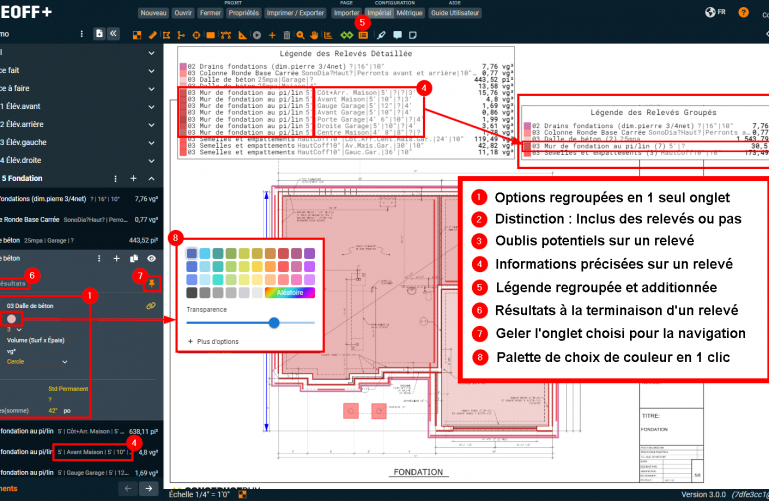Open the legend table icon
The height and width of the screenshot is (501, 769).
coord(363,35)
